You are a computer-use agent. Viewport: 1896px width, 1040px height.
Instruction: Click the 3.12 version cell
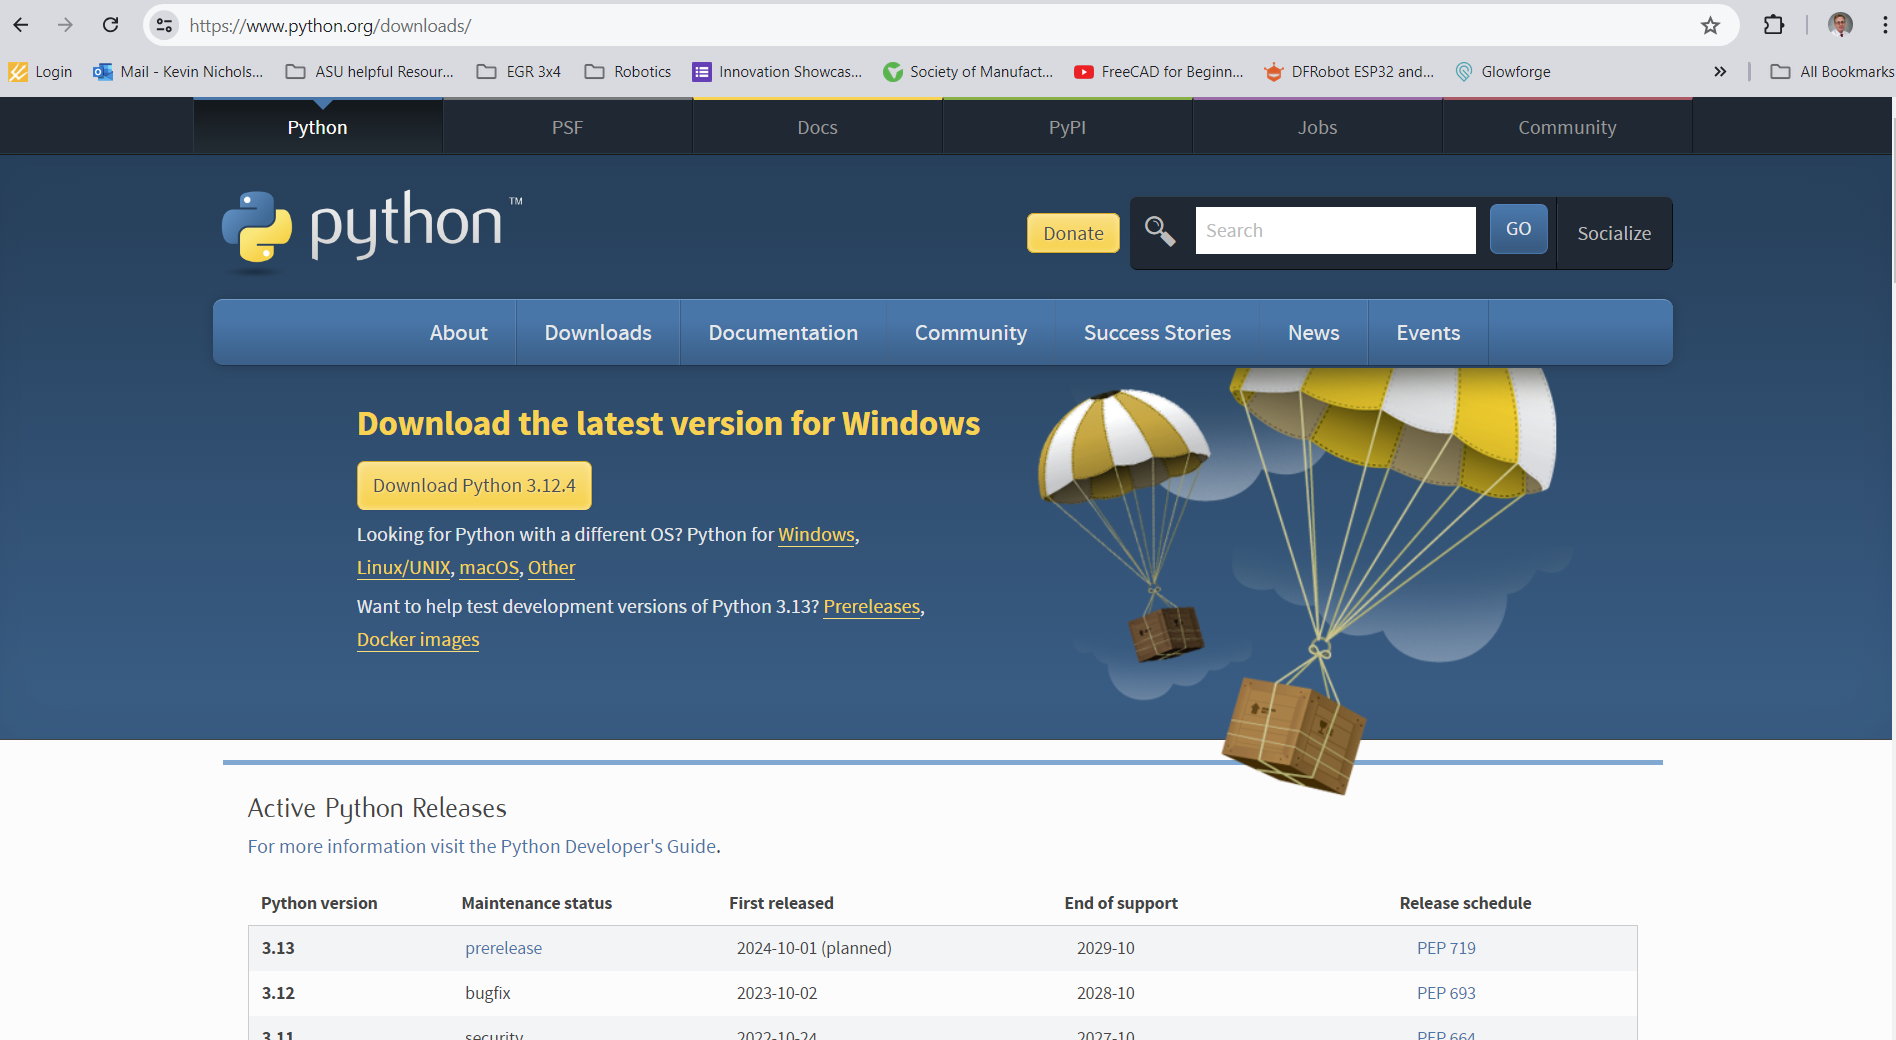coord(278,993)
